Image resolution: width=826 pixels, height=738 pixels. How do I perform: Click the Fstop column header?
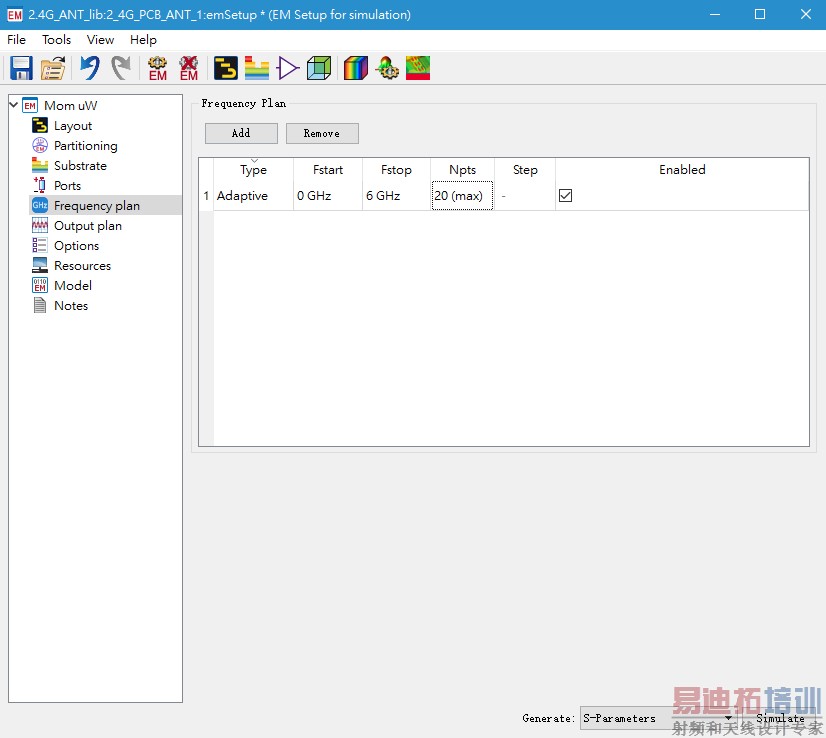click(x=396, y=170)
